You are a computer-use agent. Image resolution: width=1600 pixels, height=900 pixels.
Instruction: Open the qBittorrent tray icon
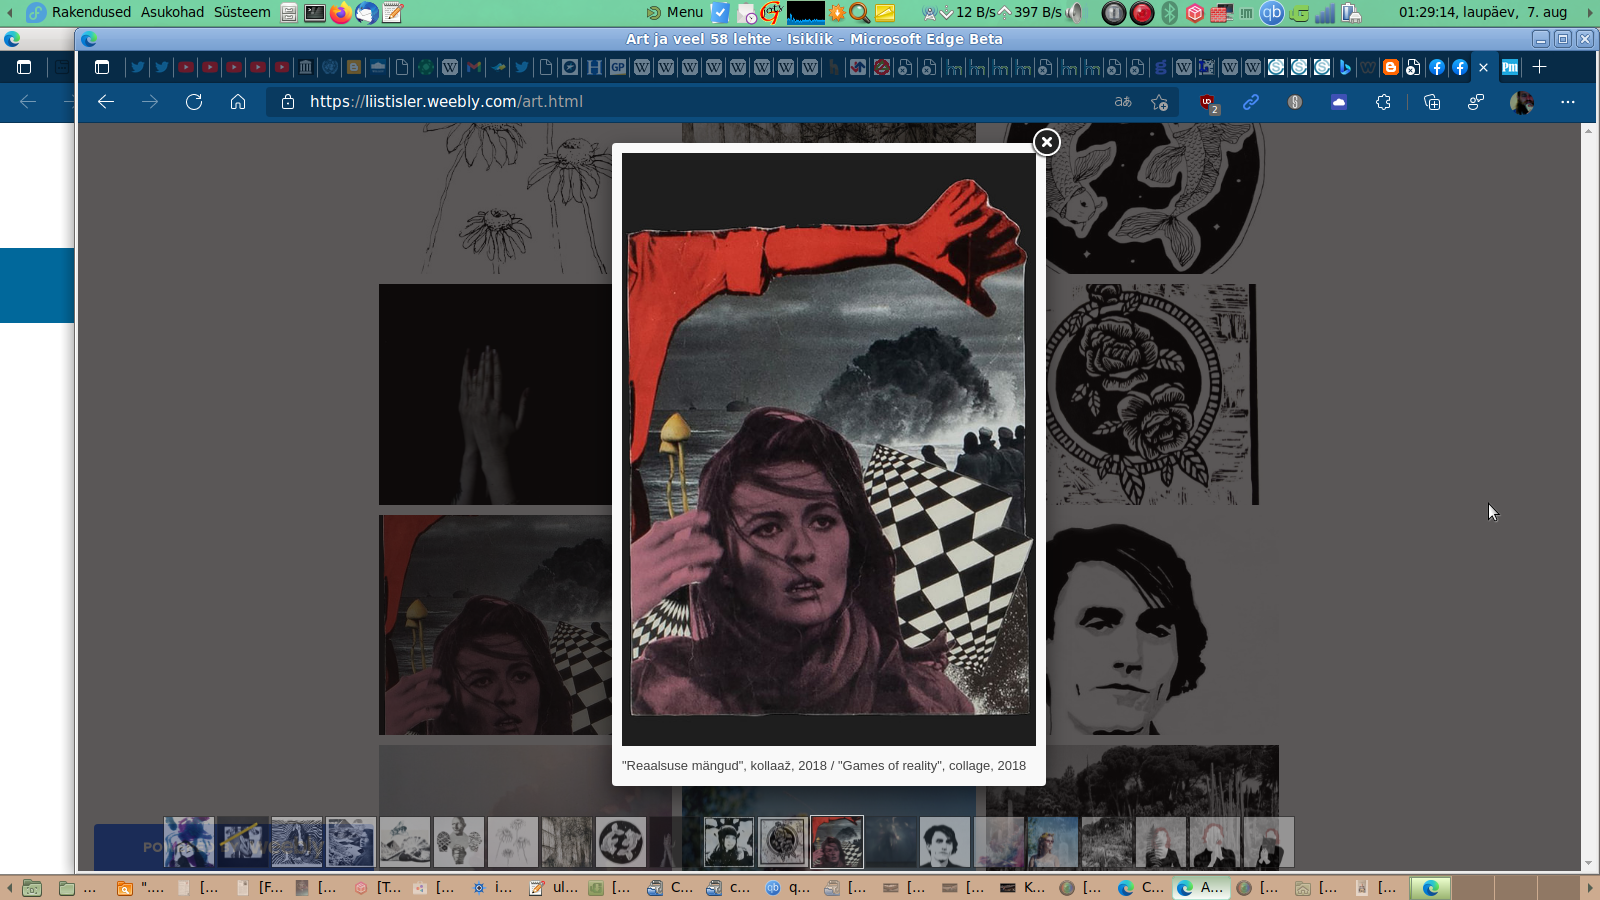[1272, 13]
